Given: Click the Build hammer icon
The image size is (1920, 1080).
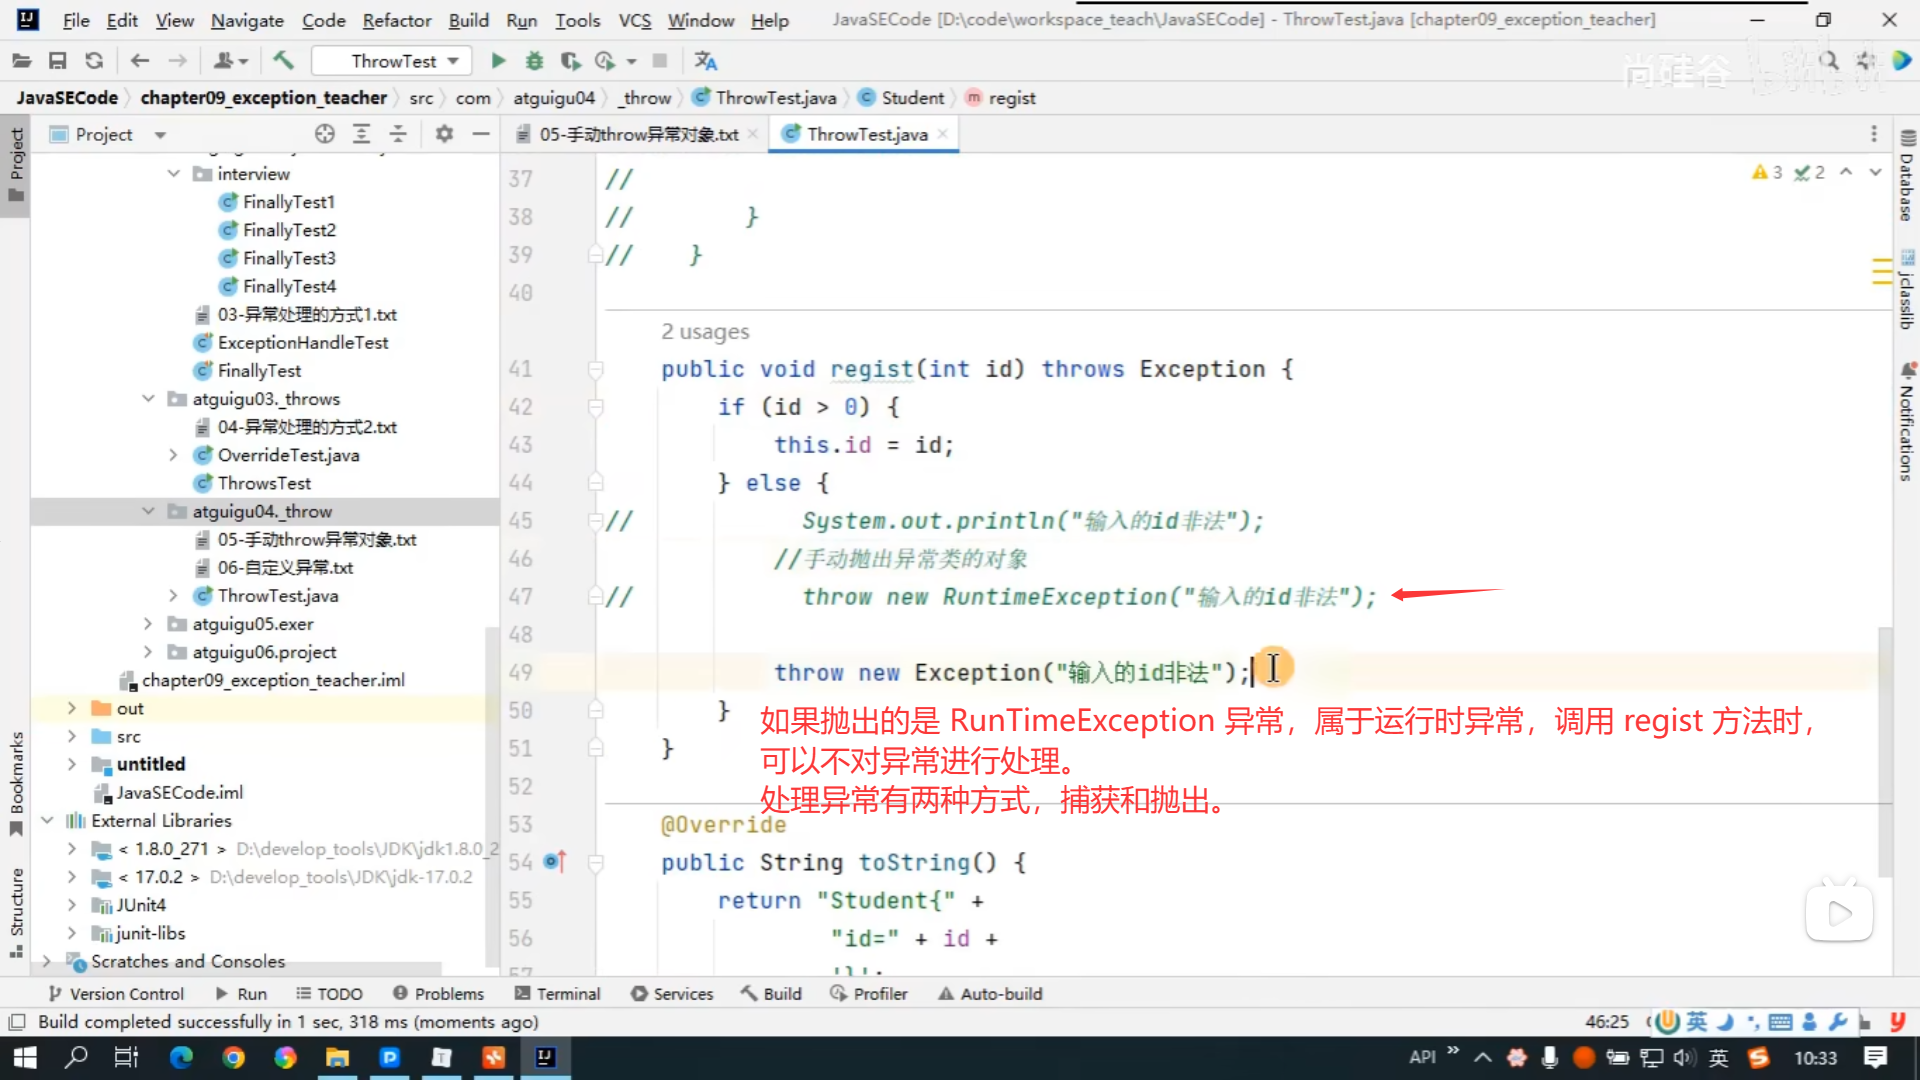Looking at the screenshot, I should pos(283,61).
